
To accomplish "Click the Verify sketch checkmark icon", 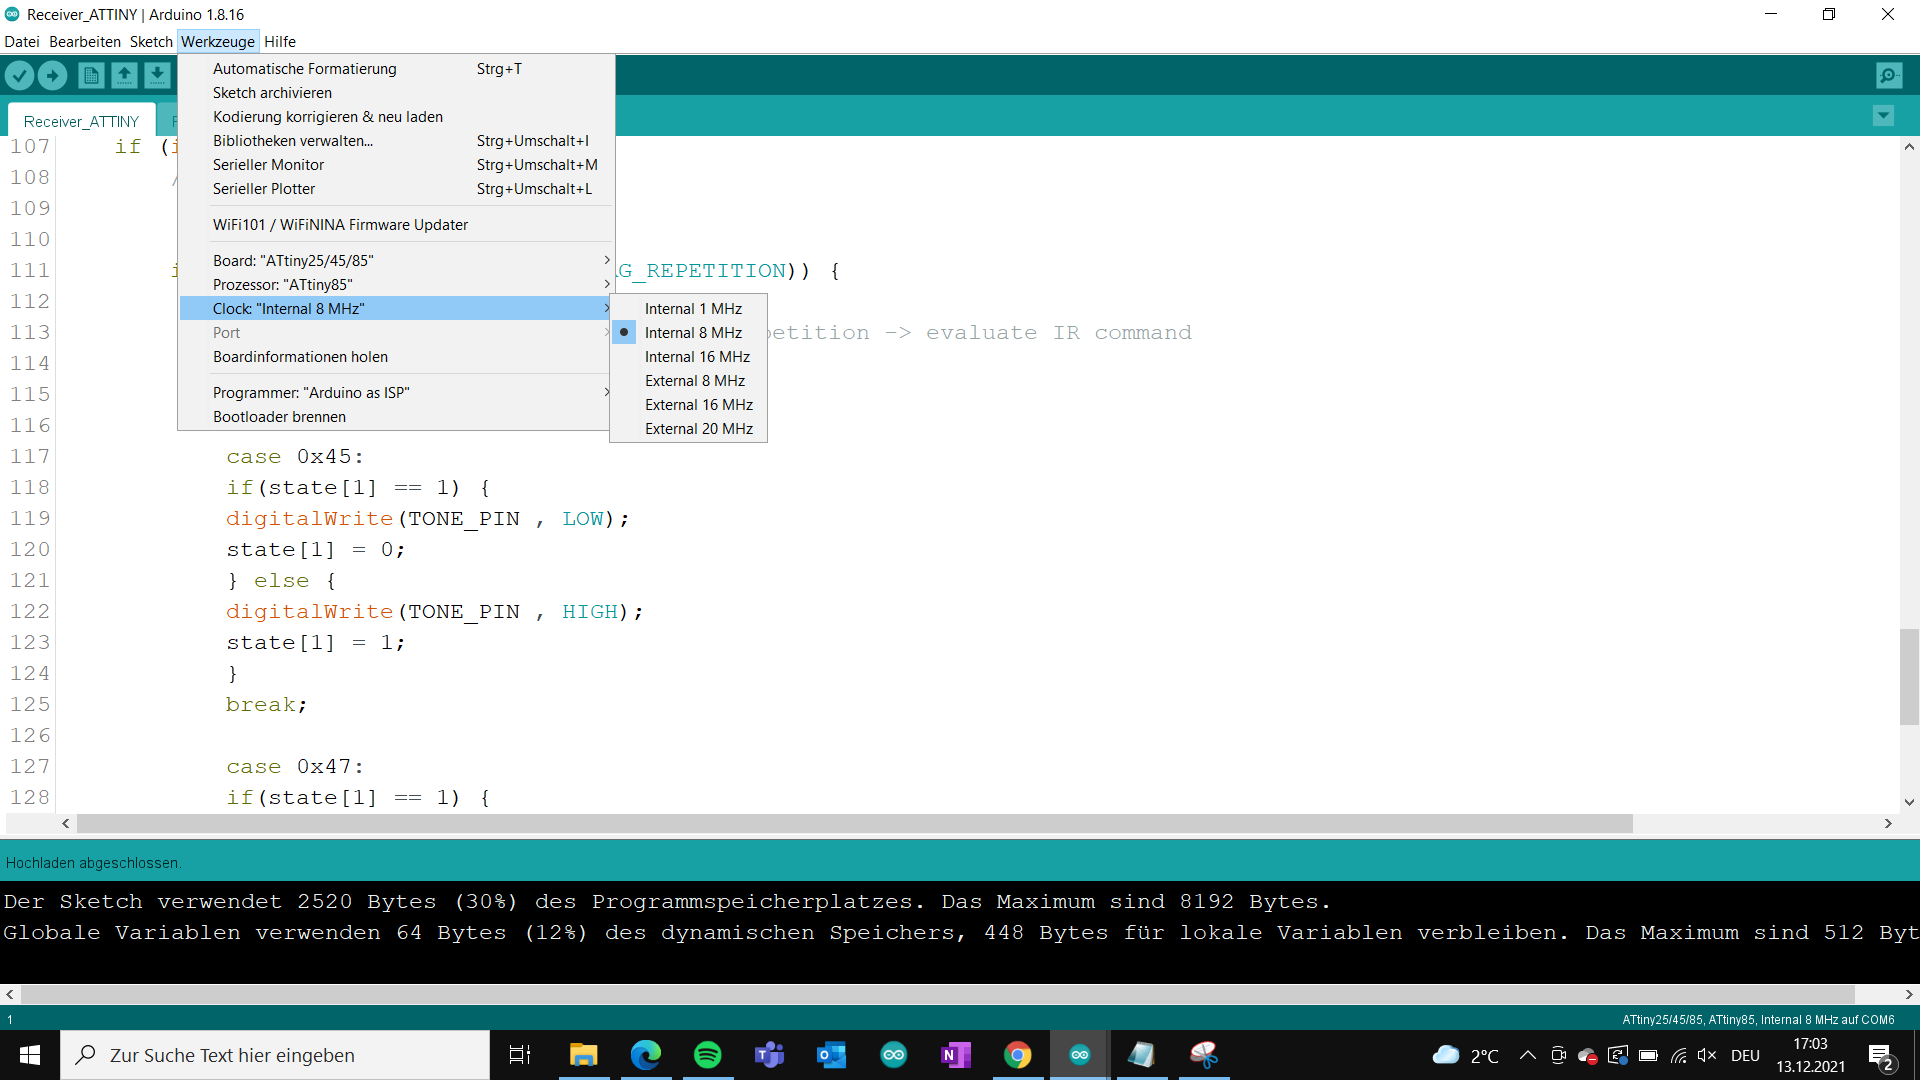I will (x=19, y=75).
